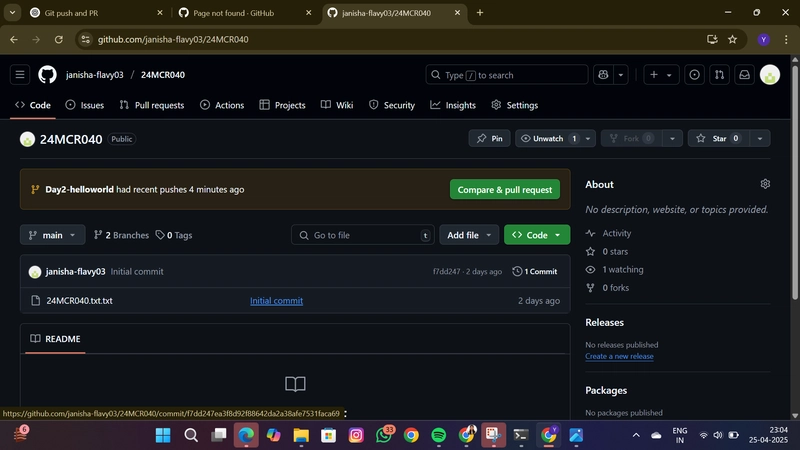Focus the Go to file search field

click(363, 235)
